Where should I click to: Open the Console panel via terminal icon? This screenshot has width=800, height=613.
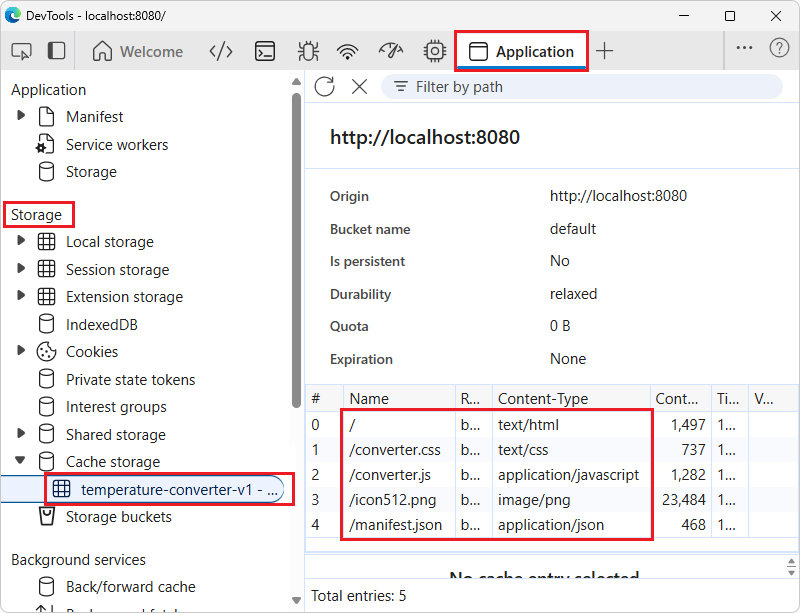click(x=264, y=50)
